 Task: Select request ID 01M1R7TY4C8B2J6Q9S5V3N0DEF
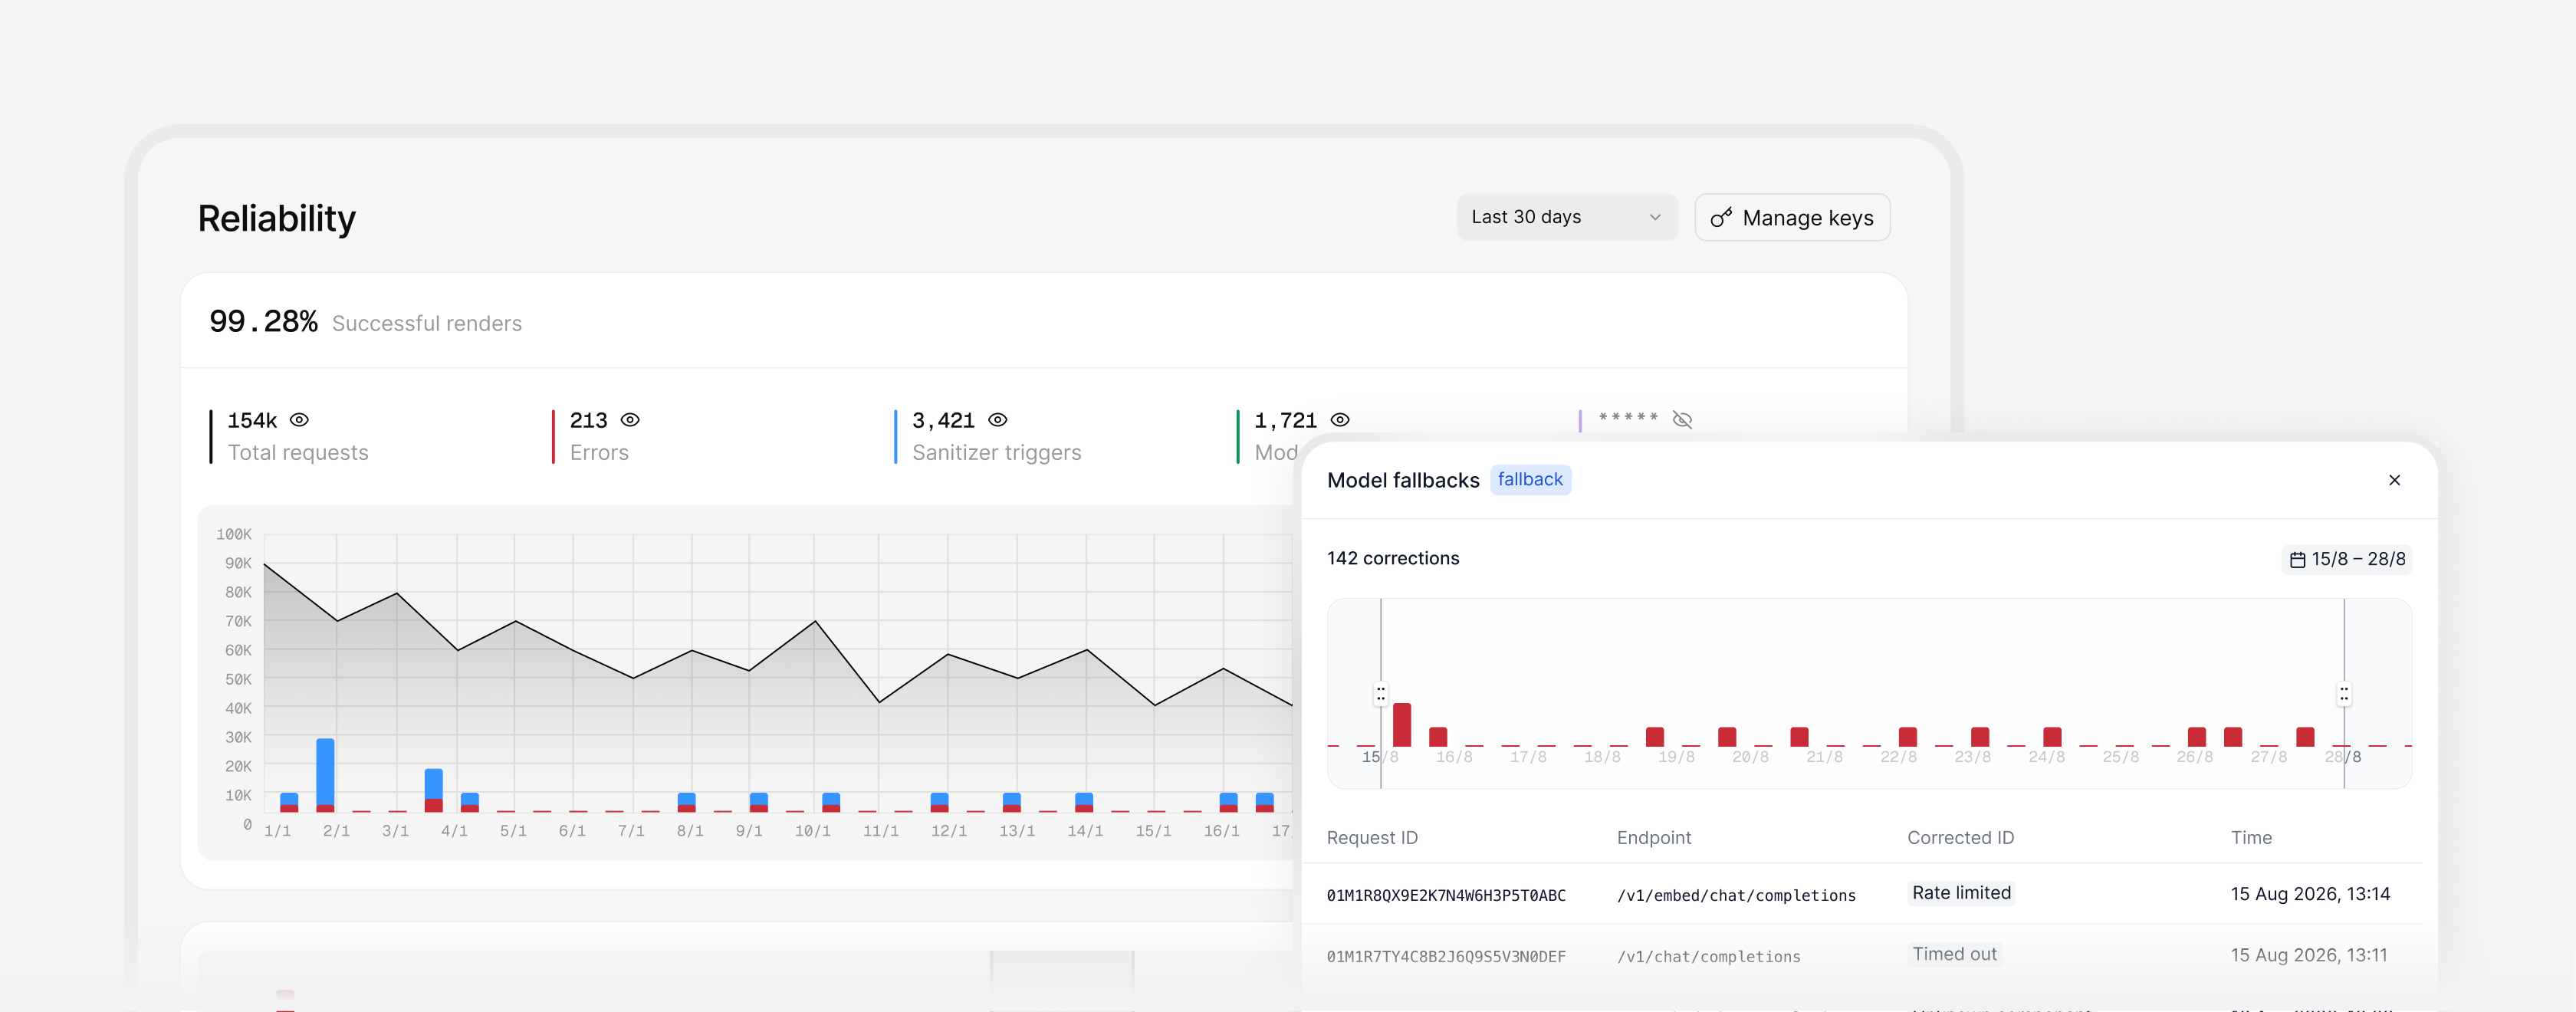1446,957
